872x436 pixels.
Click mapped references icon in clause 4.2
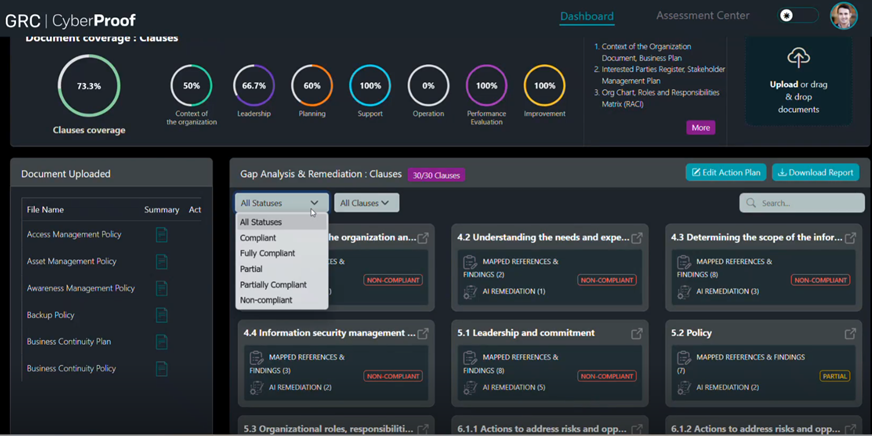pyautogui.click(x=470, y=262)
